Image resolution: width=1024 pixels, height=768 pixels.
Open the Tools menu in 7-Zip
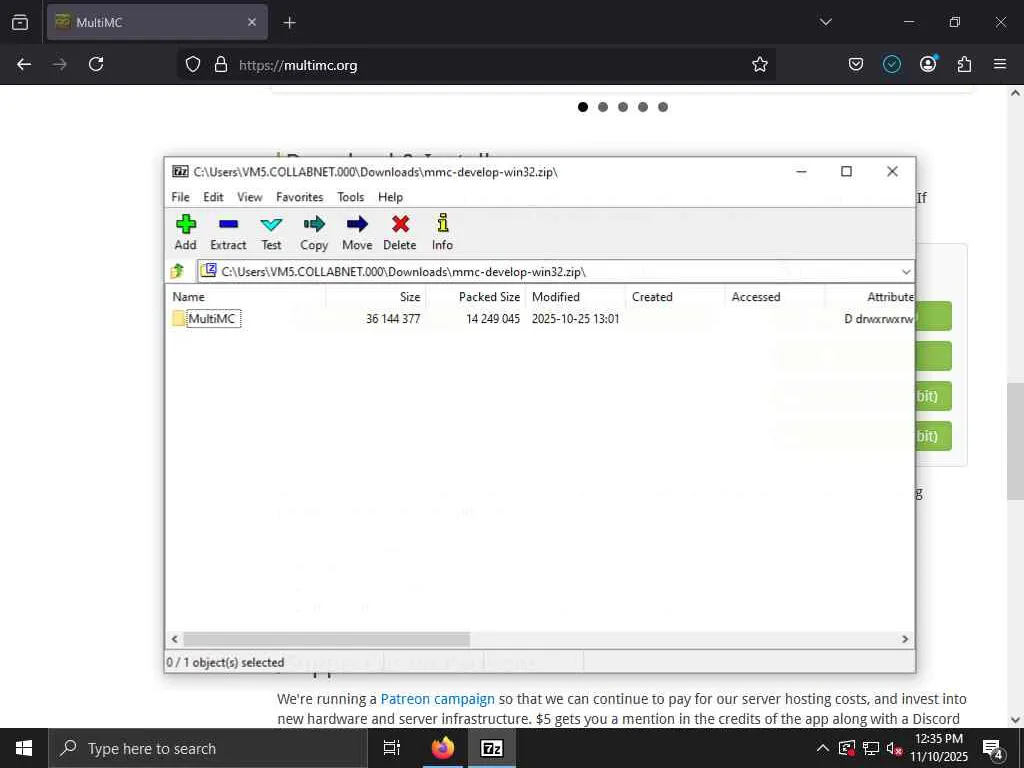pyautogui.click(x=351, y=197)
